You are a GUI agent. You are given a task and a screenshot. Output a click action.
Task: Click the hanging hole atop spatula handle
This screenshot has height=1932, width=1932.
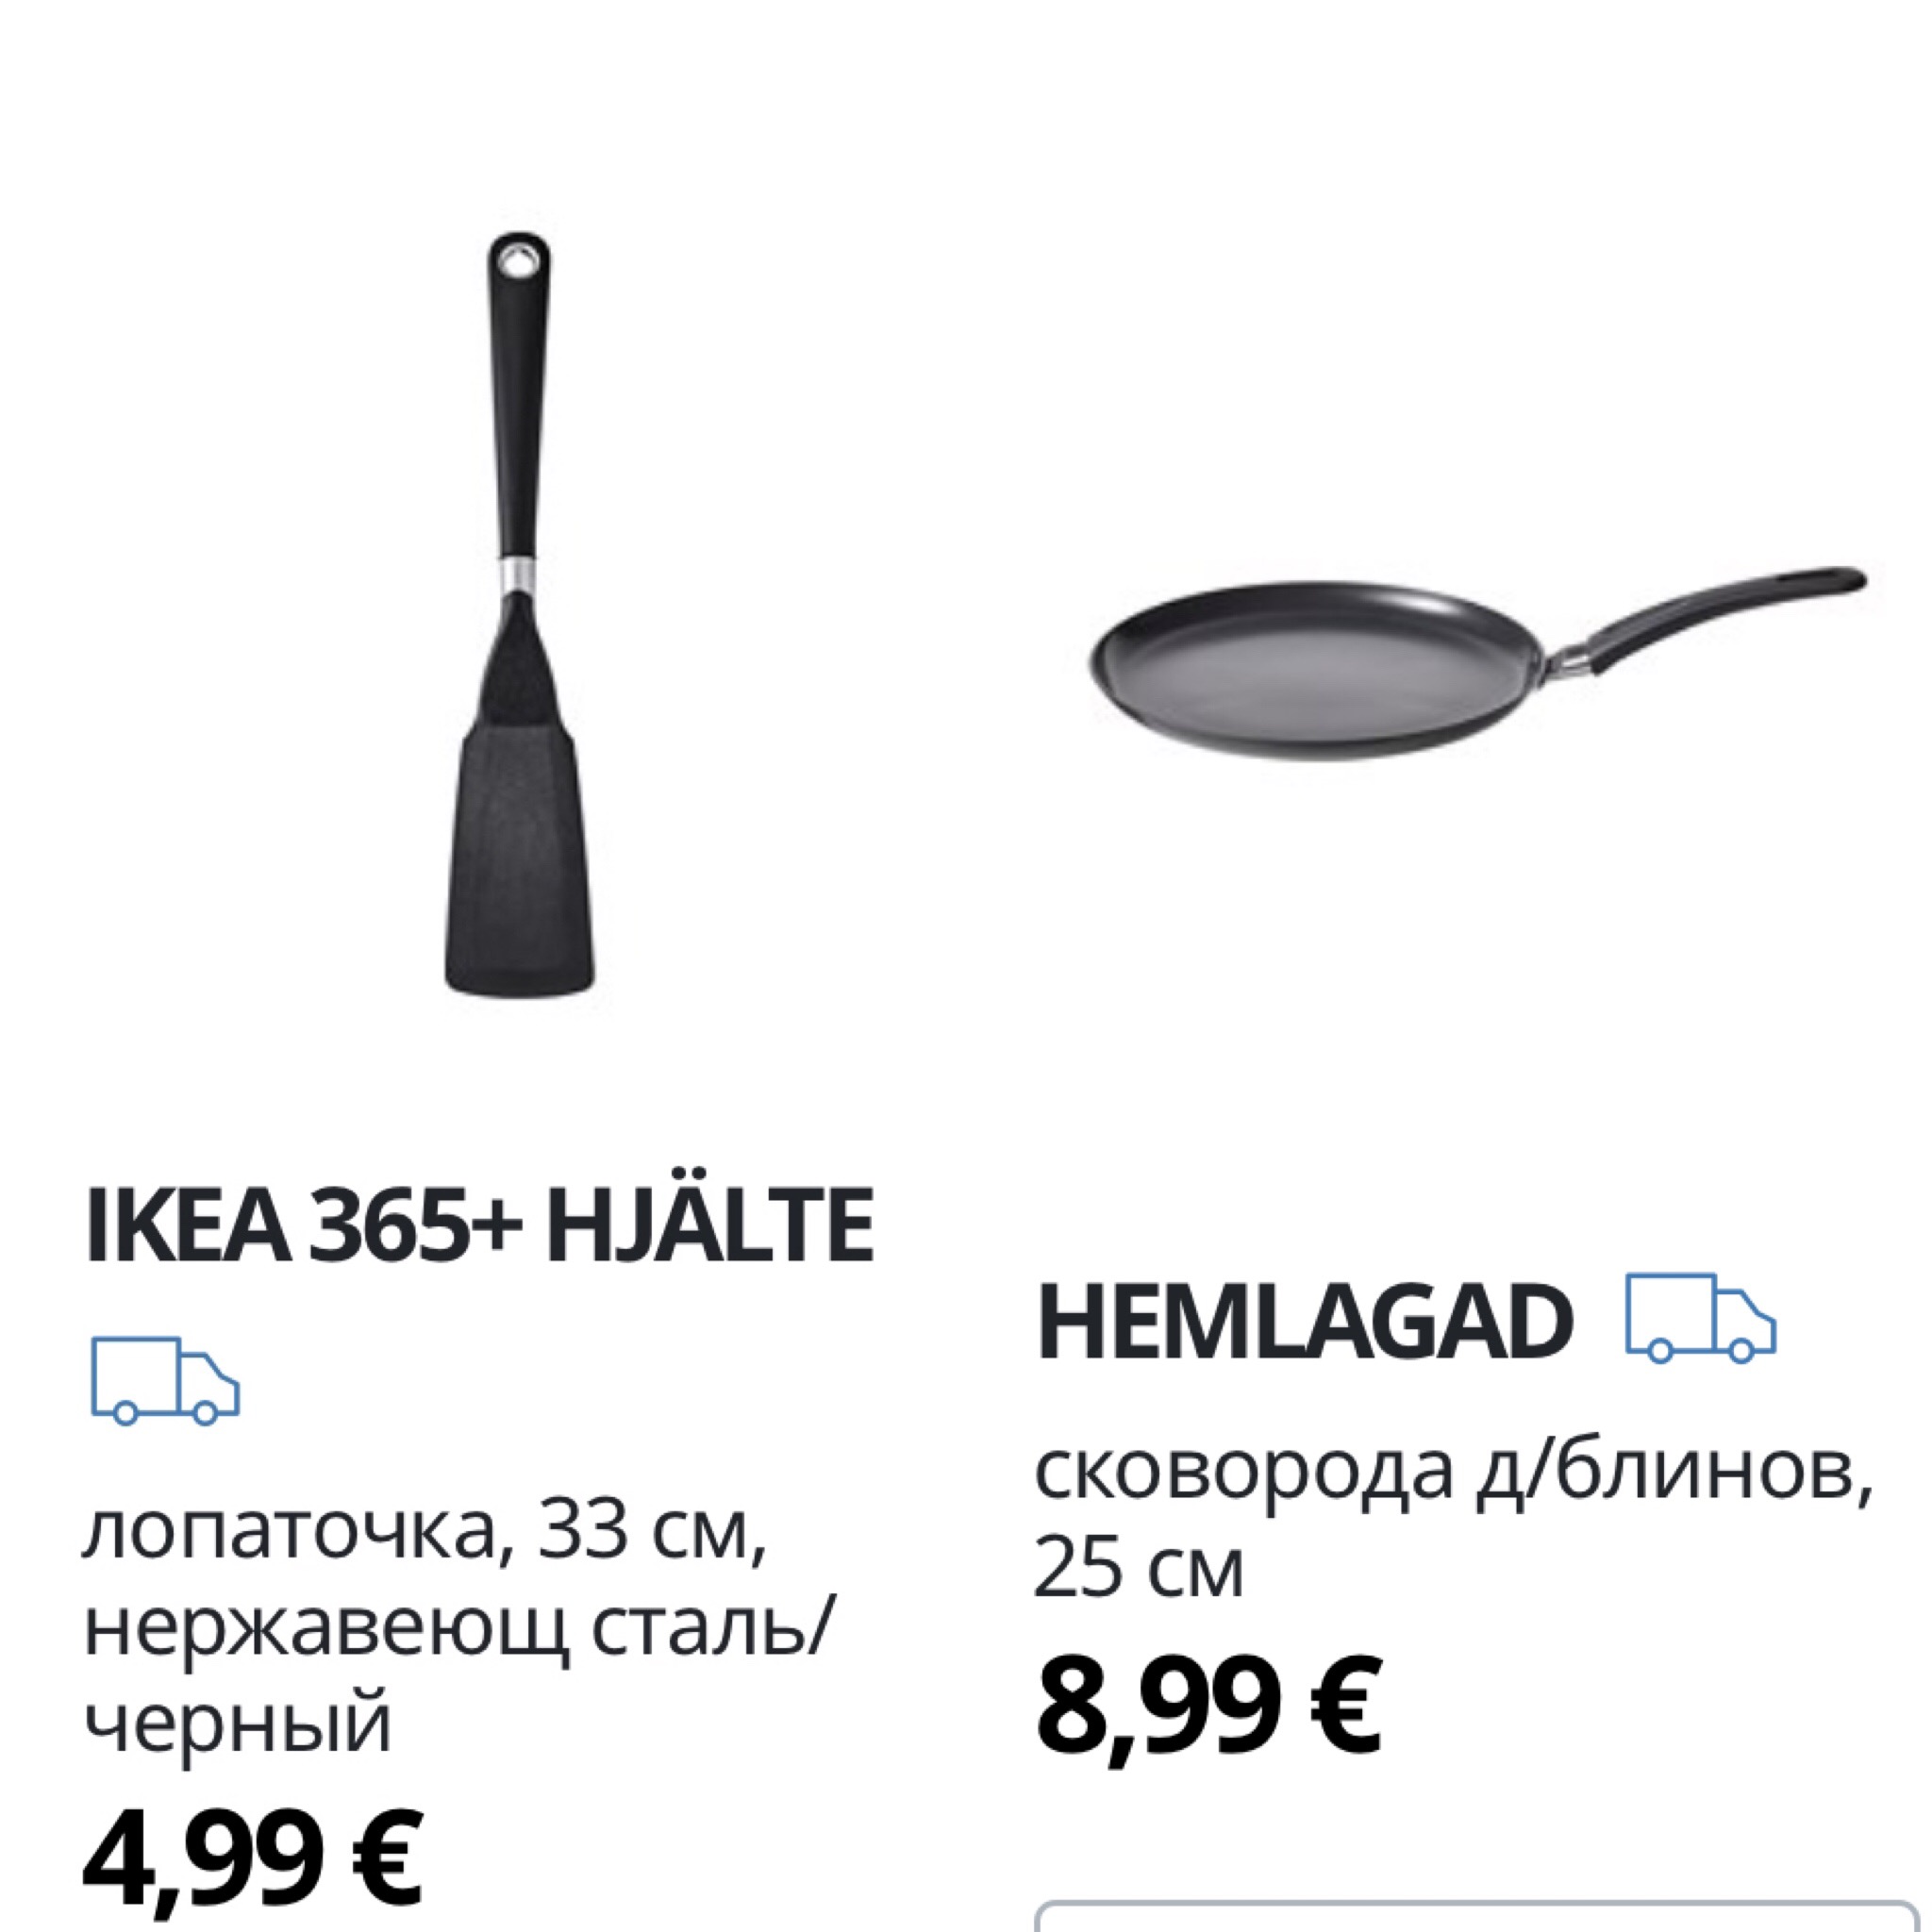click(x=519, y=262)
